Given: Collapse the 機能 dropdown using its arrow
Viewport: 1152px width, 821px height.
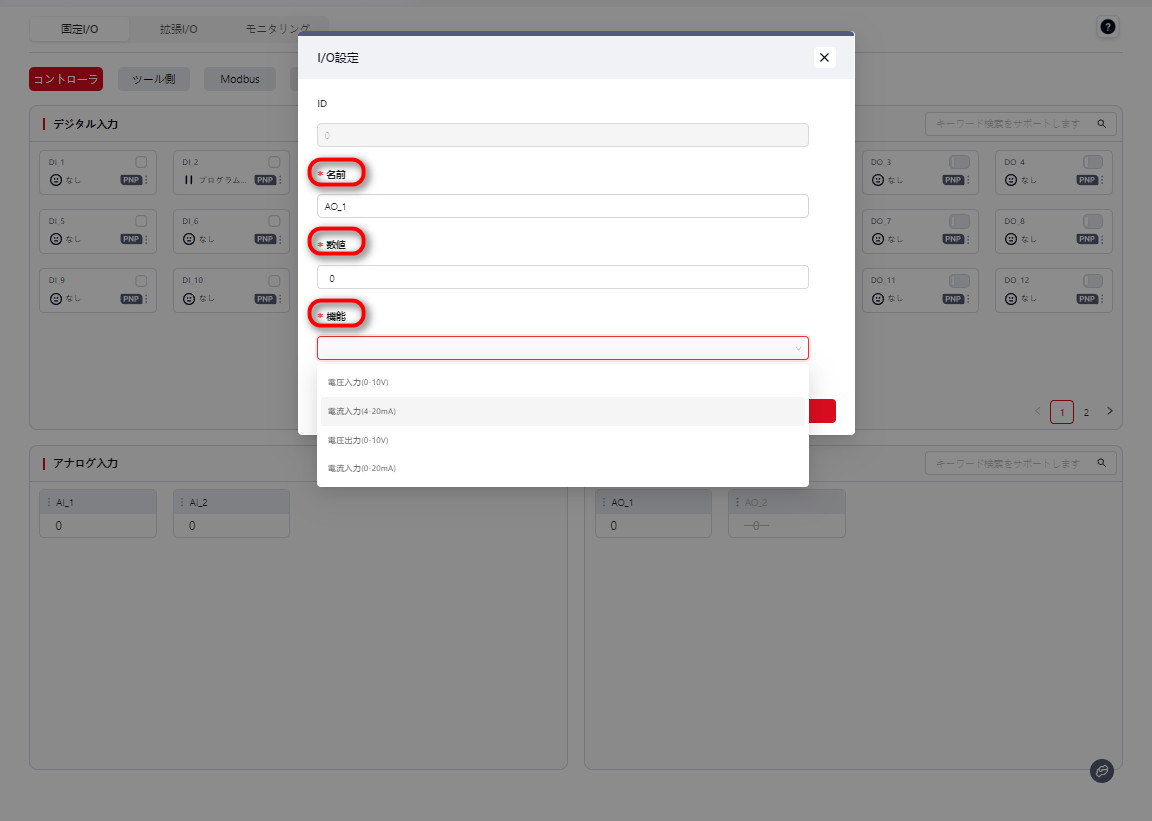Looking at the screenshot, I should tap(797, 348).
